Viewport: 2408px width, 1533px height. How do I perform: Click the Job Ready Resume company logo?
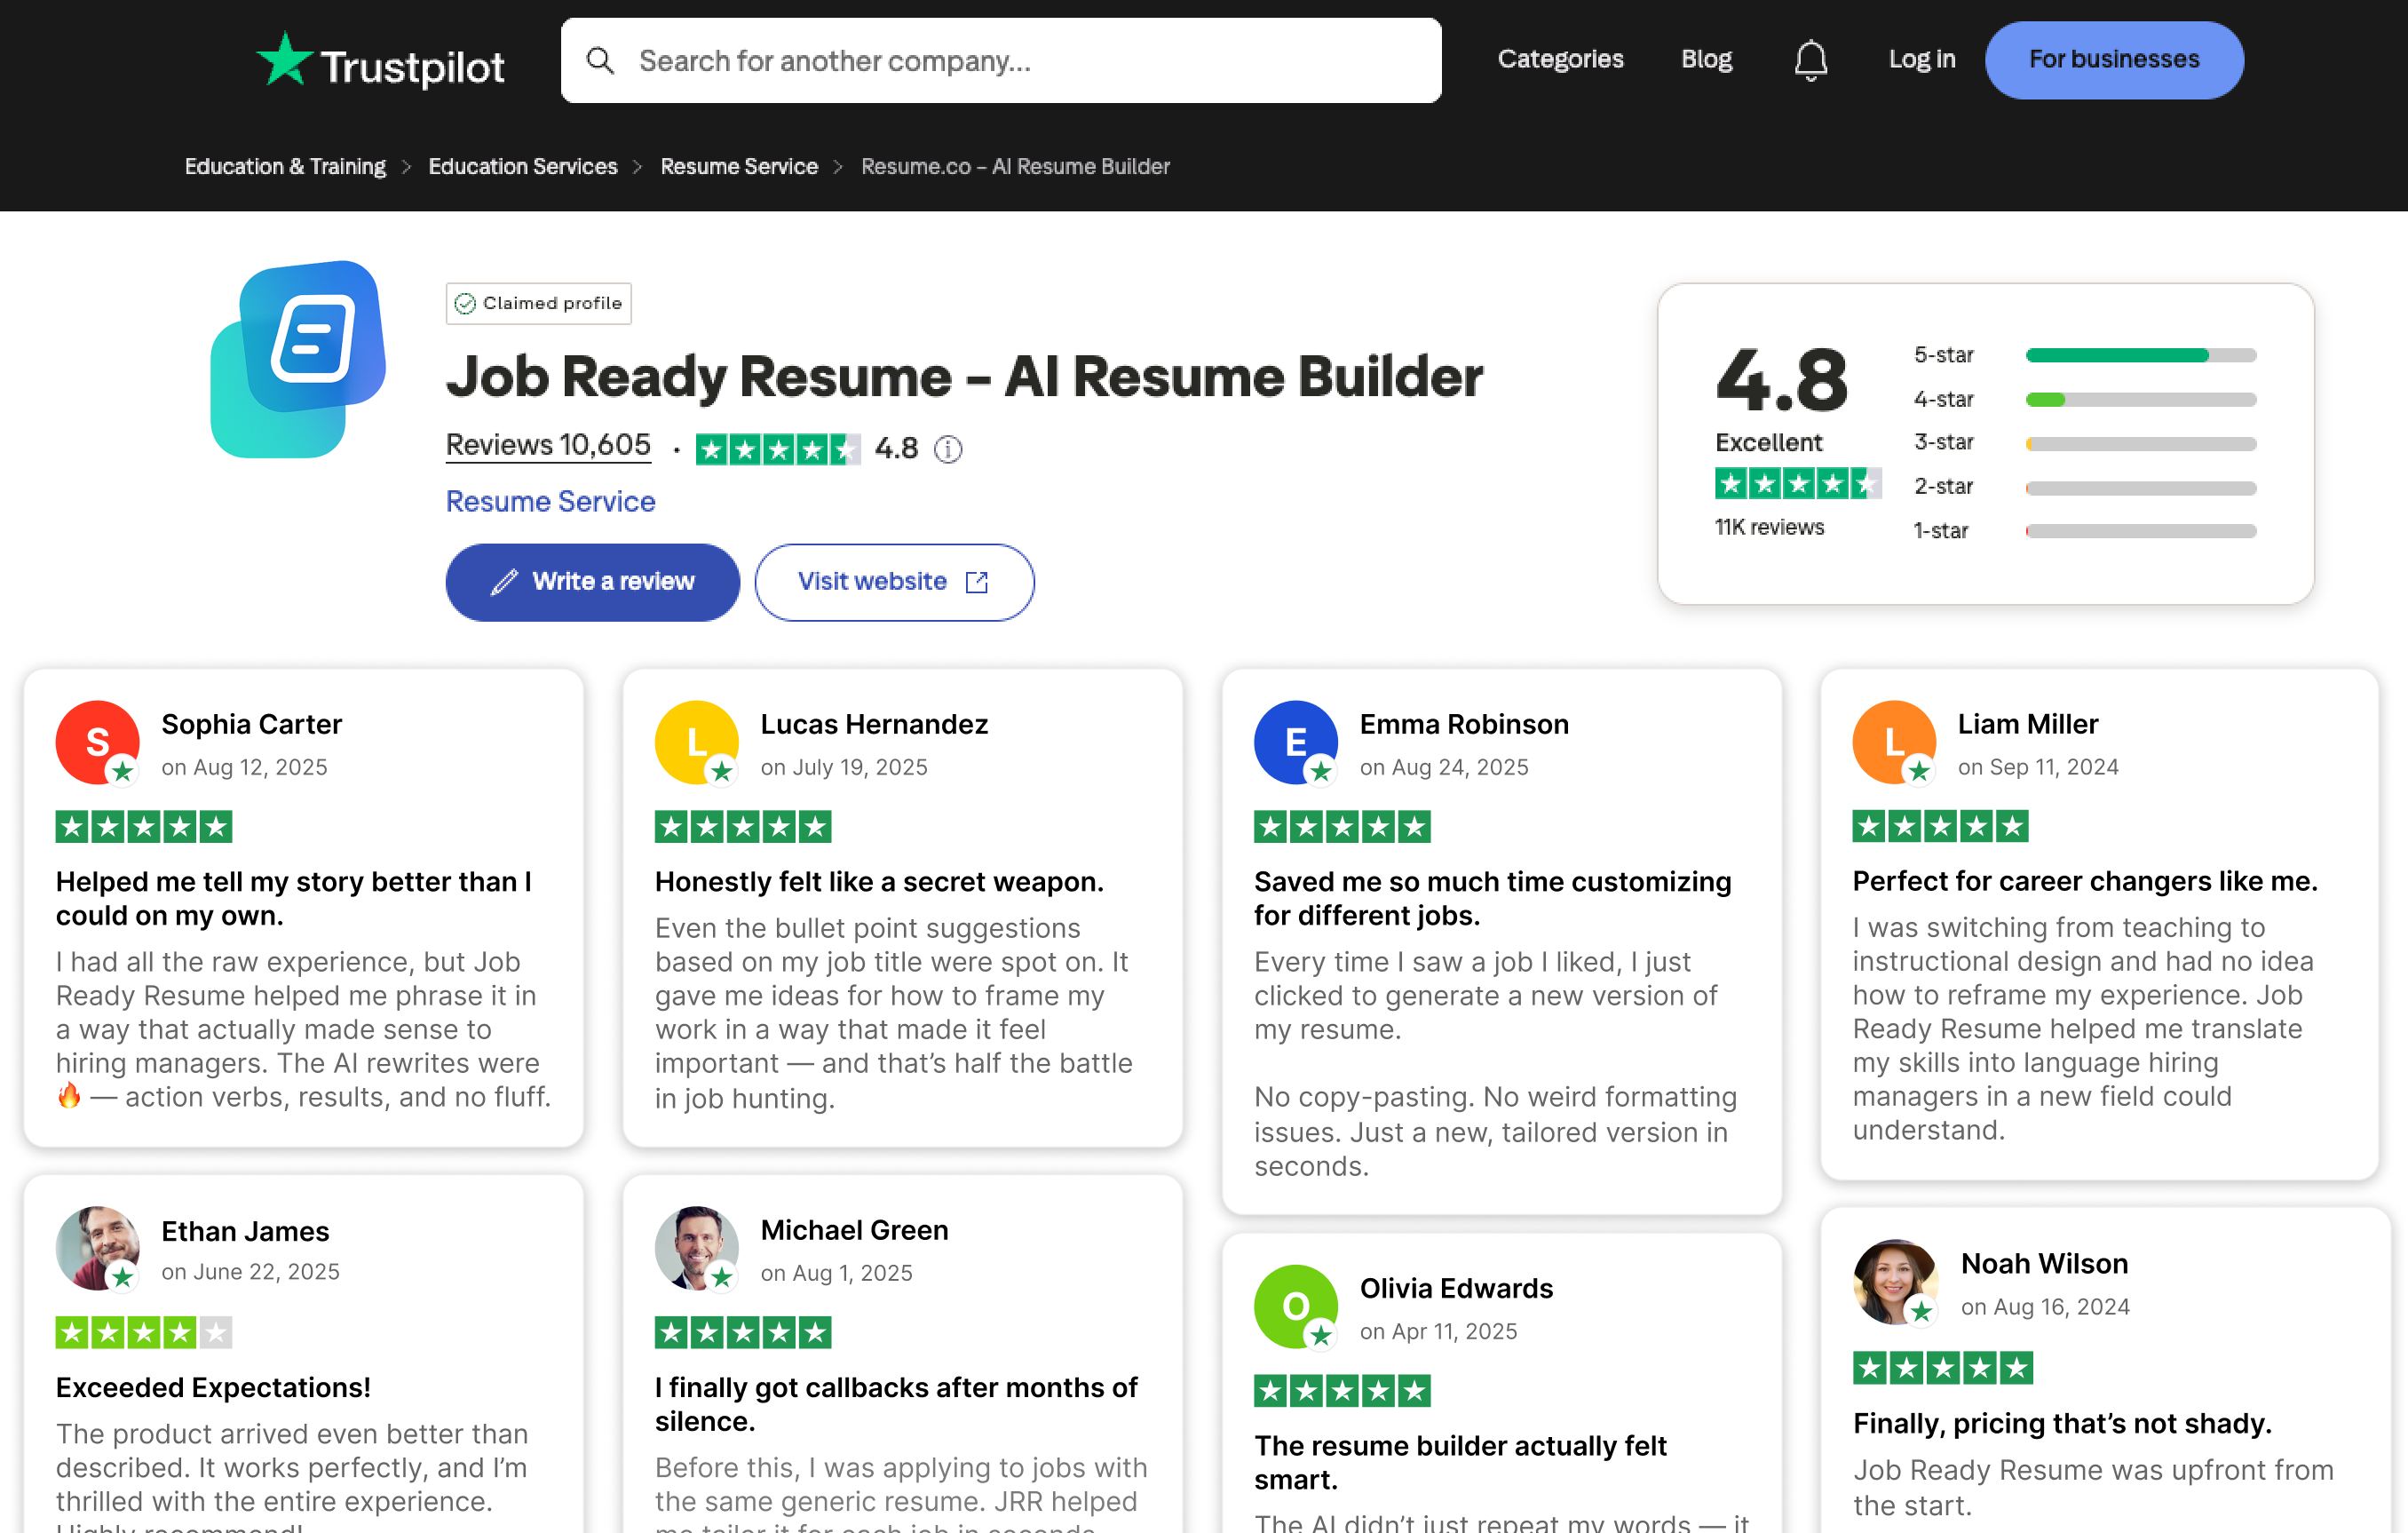point(298,359)
